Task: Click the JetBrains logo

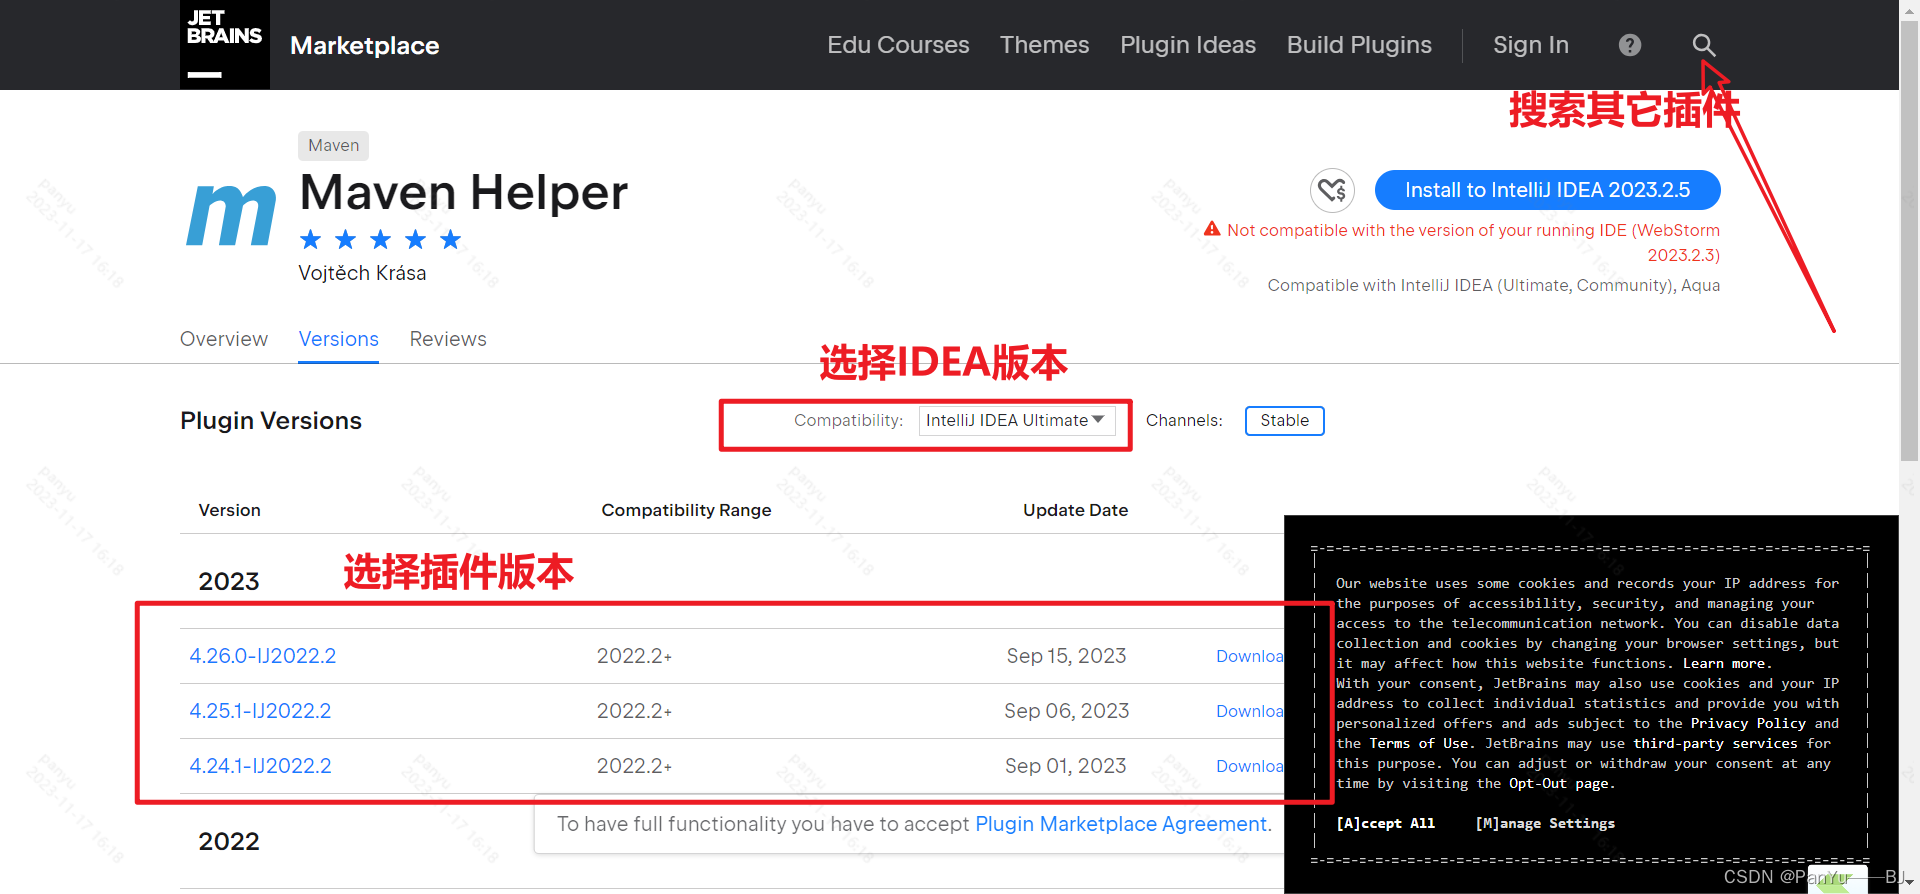Action: tap(225, 44)
